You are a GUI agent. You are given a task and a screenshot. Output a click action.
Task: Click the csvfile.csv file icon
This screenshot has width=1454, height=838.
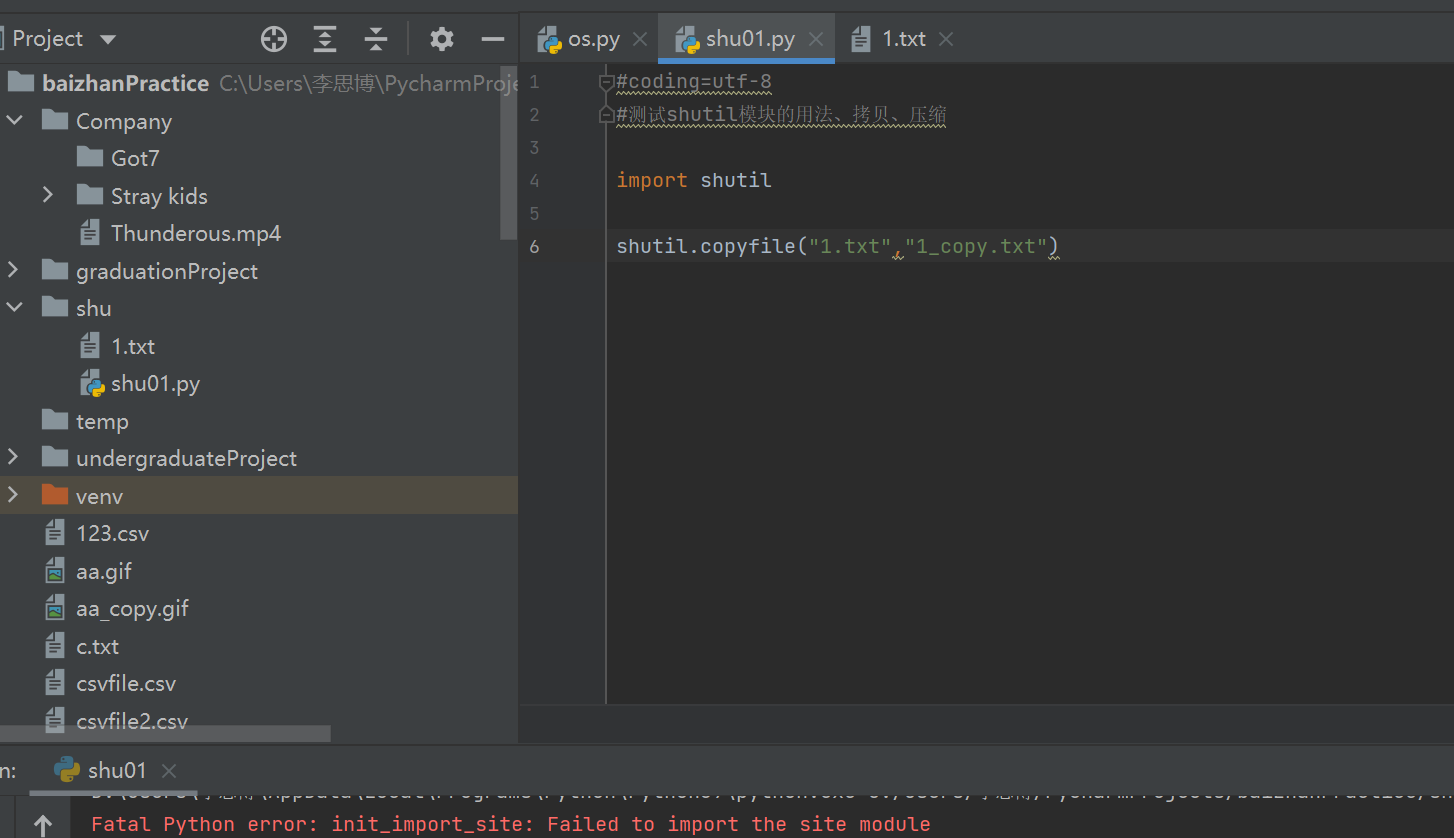pos(56,683)
